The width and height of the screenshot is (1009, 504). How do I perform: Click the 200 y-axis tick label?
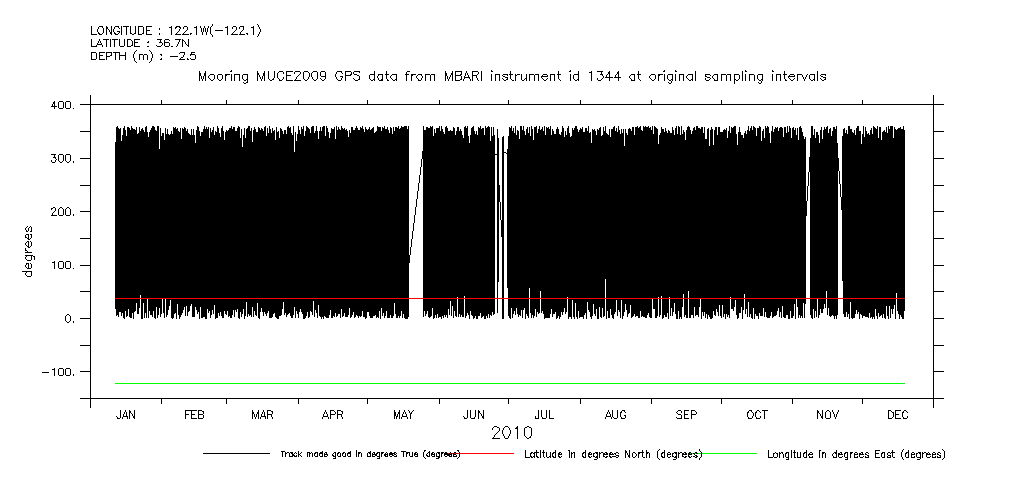(61, 212)
